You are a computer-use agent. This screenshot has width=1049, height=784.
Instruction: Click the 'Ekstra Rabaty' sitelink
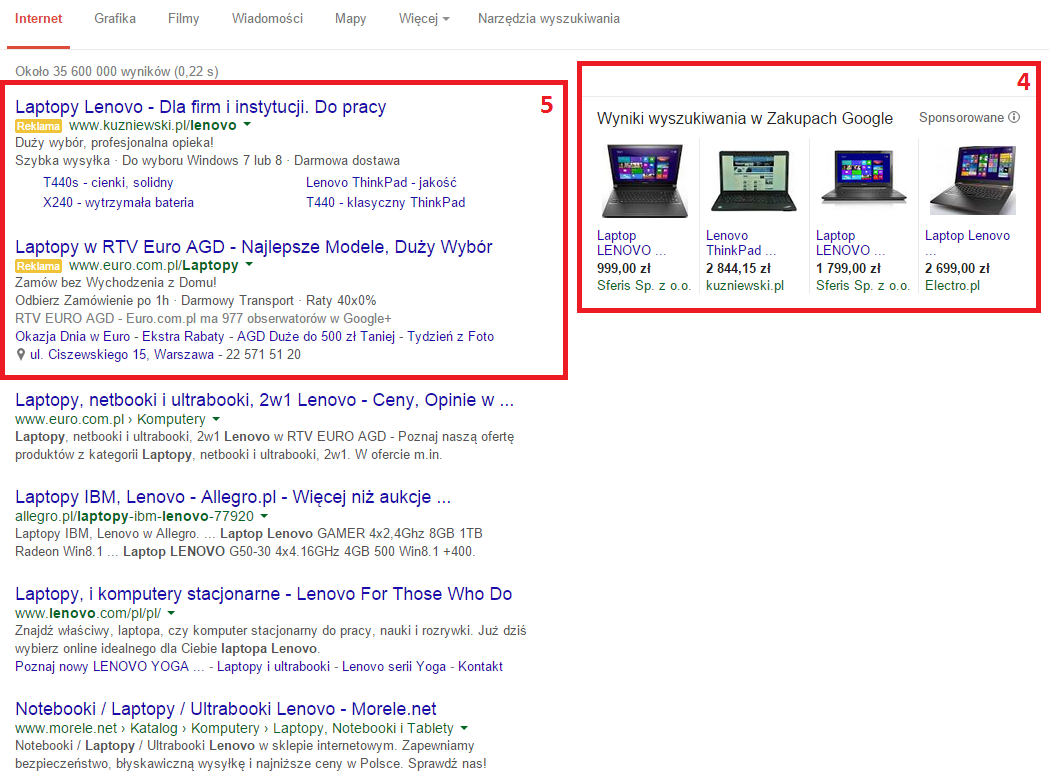click(x=183, y=336)
